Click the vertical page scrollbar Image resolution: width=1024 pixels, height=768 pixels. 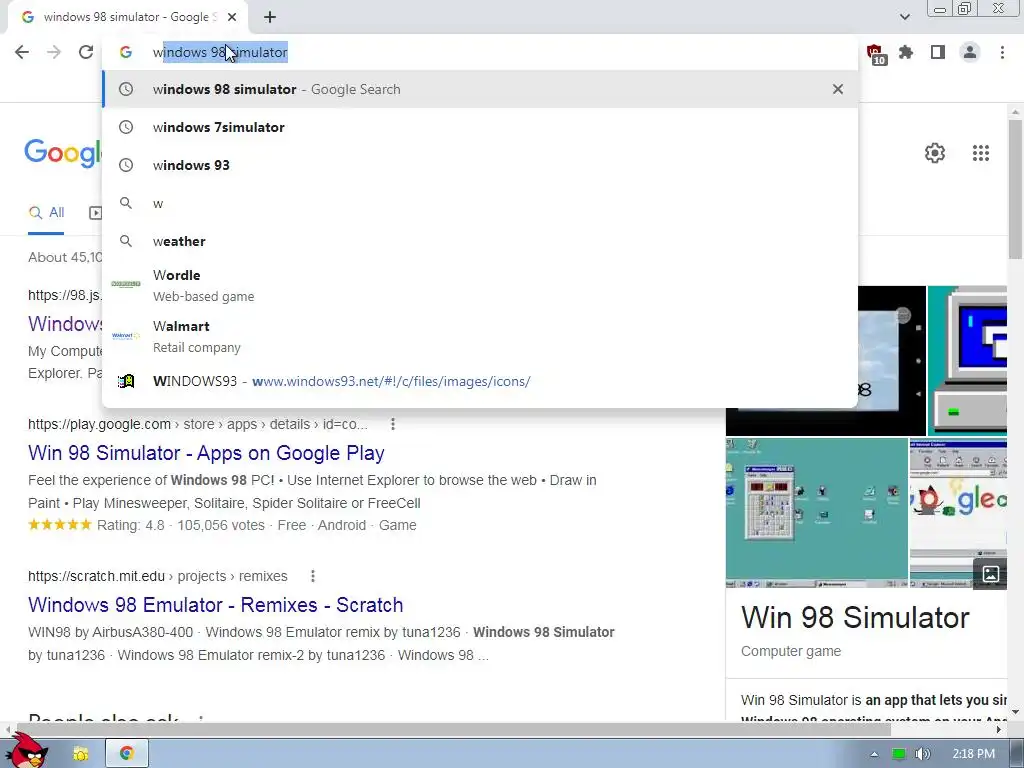[1015, 189]
